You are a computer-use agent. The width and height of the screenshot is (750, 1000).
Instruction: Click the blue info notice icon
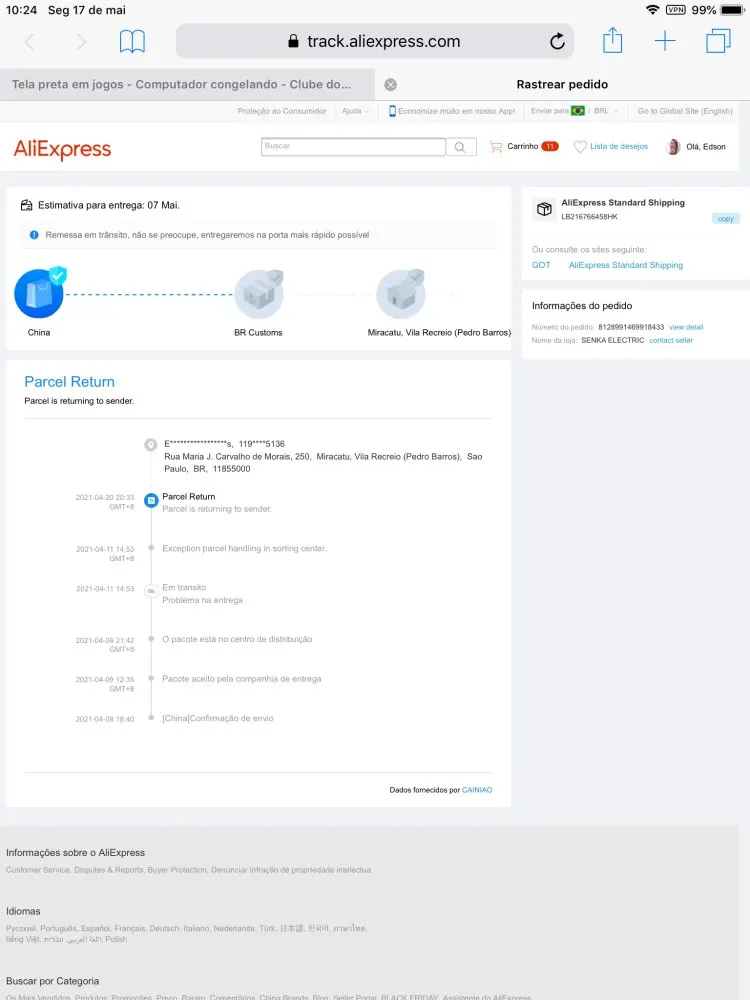click(34, 235)
